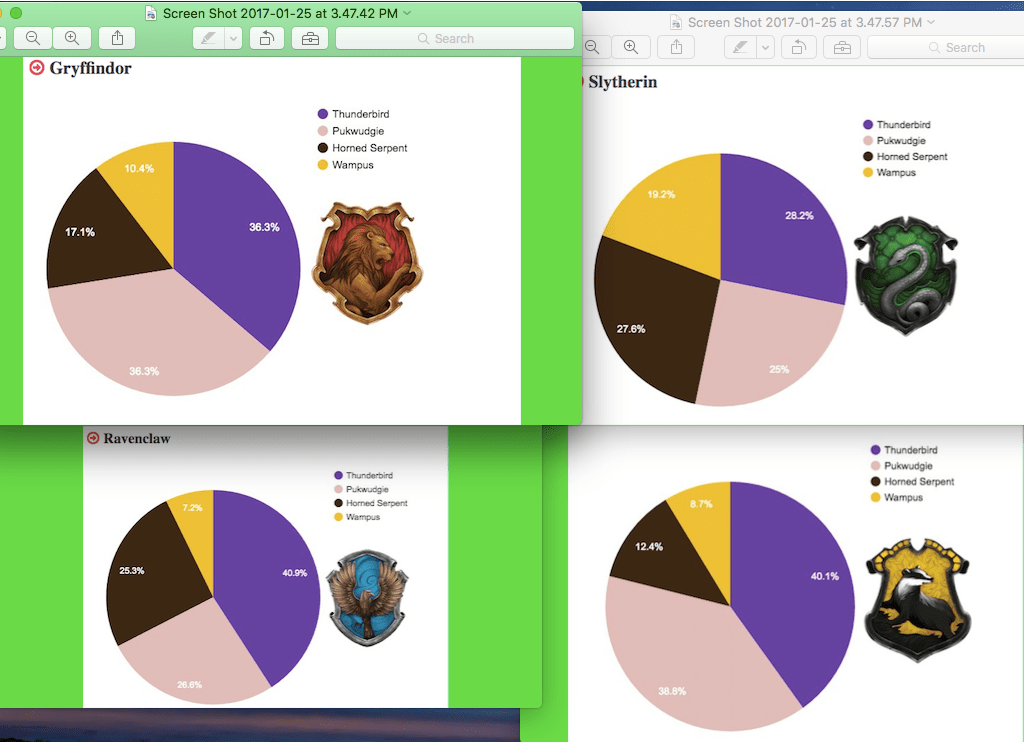Click Pukwudgie label in Hufflepuff legend
Screen dimensions: 1024x742
pos(908,466)
